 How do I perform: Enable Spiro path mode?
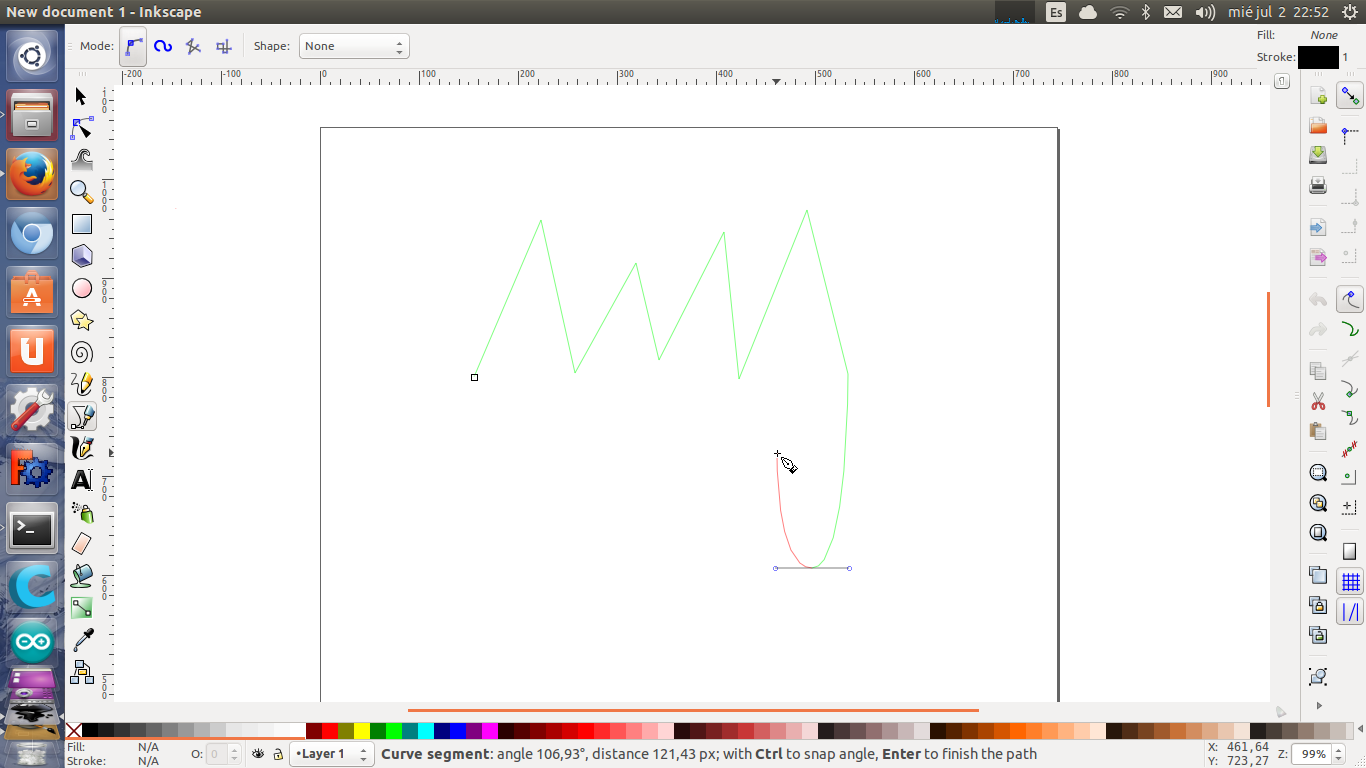tap(163, 46)
